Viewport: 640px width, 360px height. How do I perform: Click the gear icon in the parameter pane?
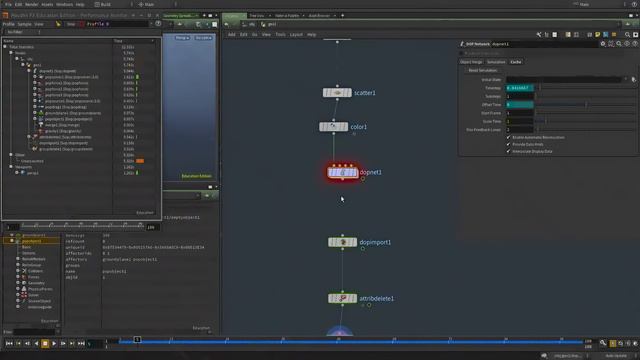point(603,44)
